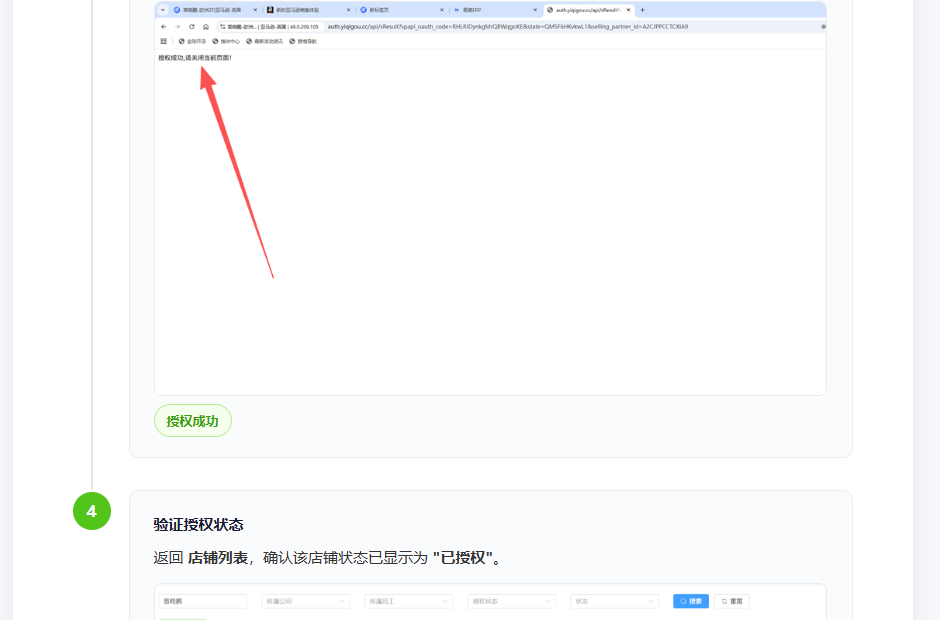Open the 插件中心 bookmark
The image size is (940, 620).
click(x=226, y=41)
